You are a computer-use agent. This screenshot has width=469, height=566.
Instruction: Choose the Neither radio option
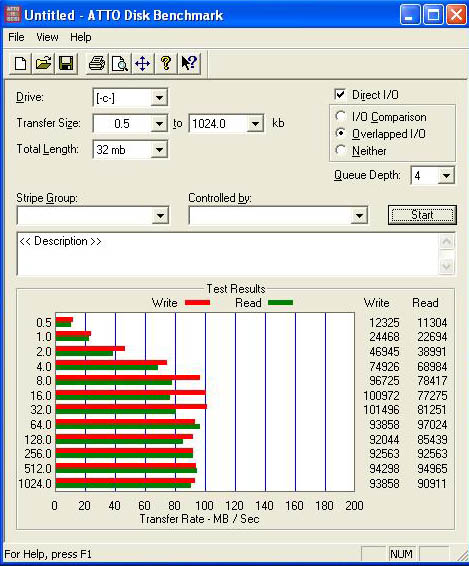point(340,150)
